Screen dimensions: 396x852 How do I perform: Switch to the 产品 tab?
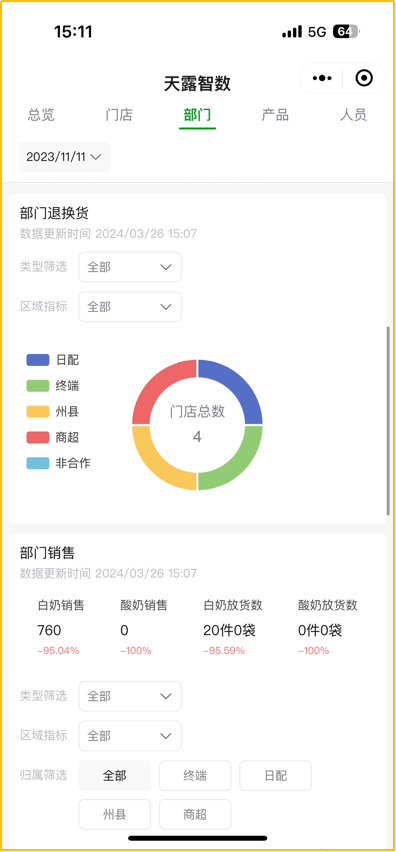point(275,115)
